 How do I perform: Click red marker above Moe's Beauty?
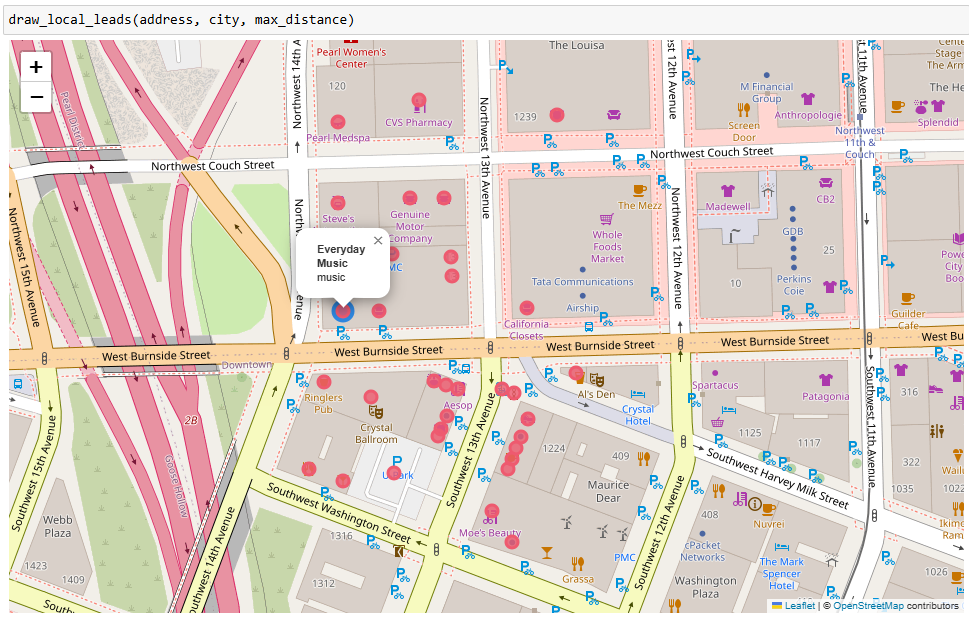[x=491, y=511]
